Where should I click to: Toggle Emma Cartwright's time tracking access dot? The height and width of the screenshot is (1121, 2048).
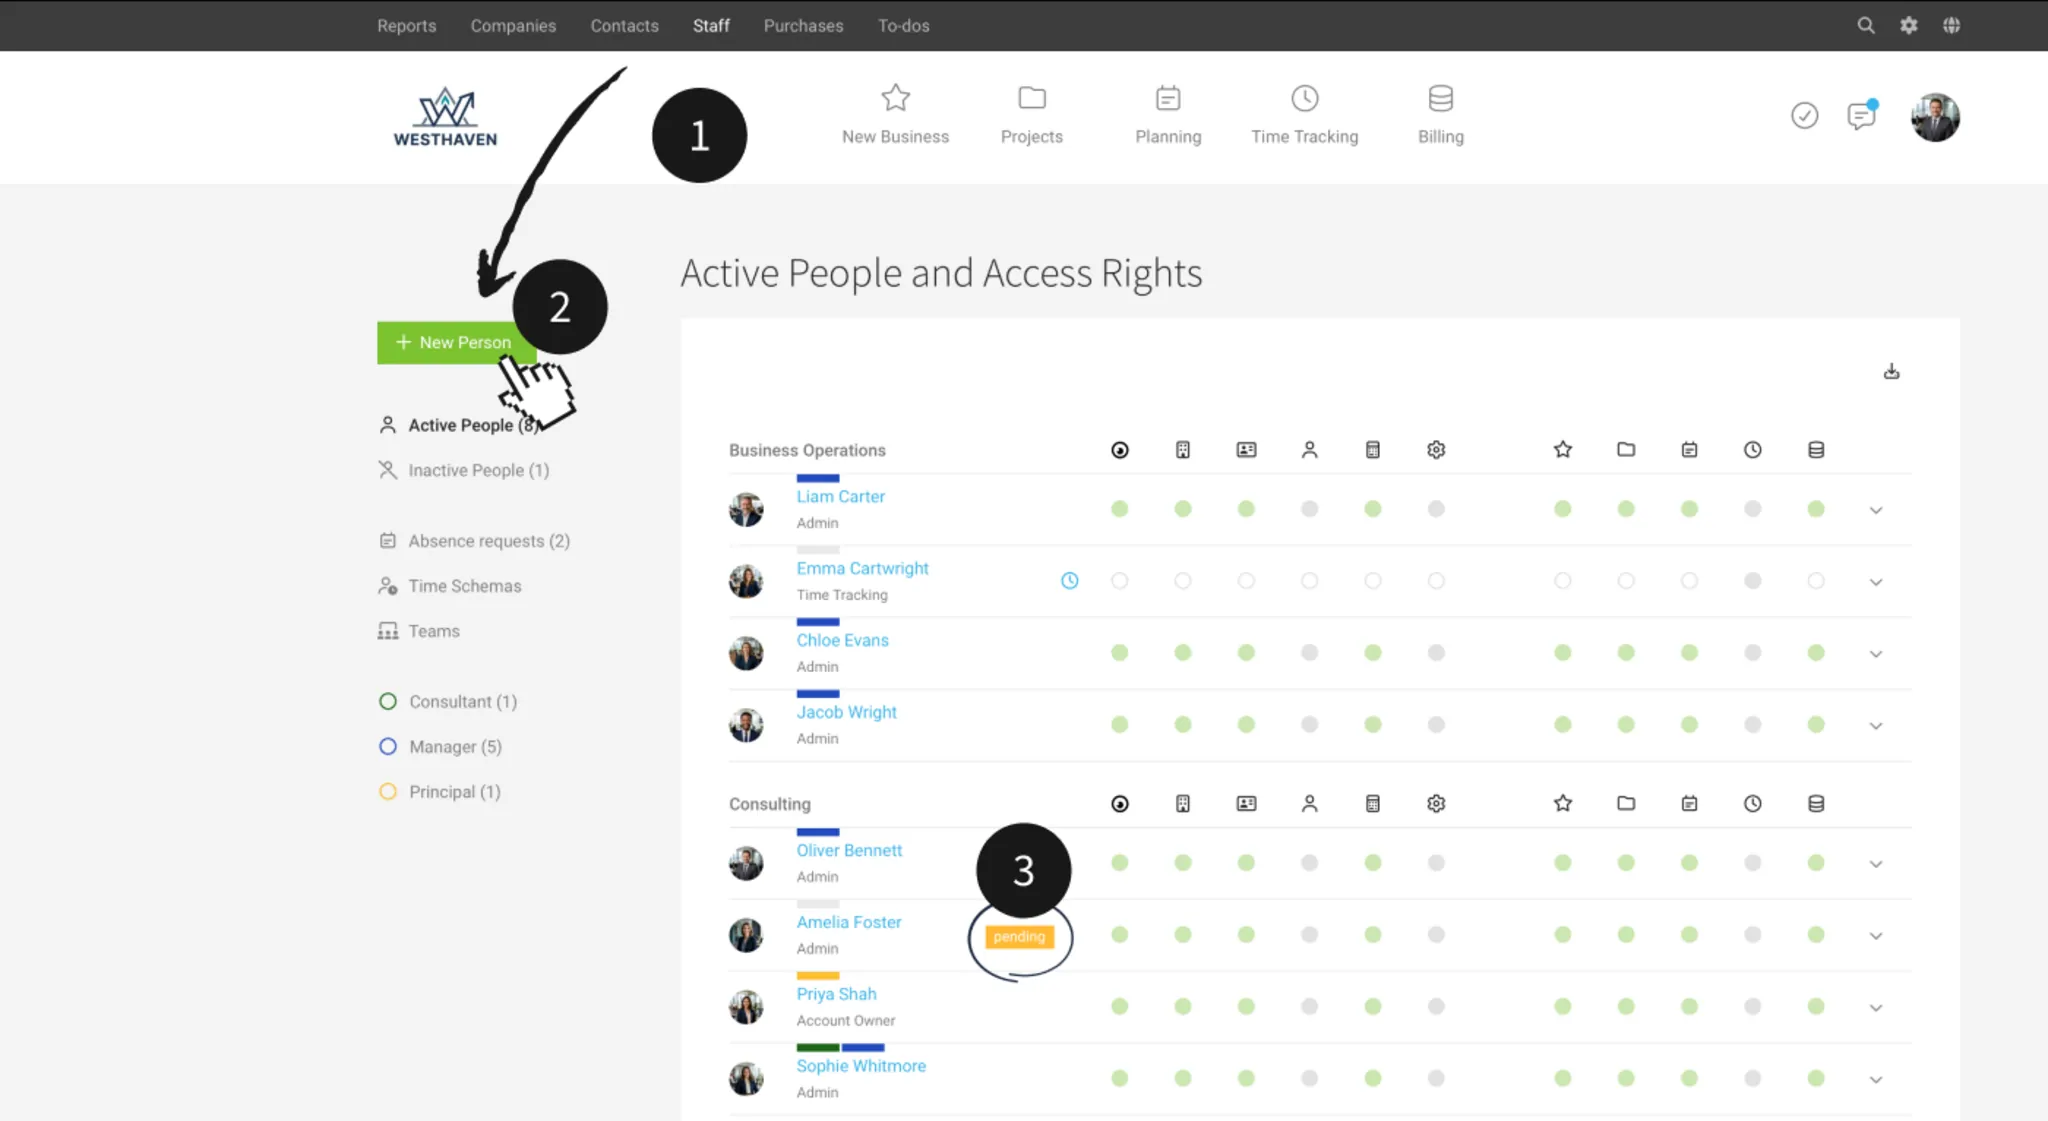[1752, 581]
